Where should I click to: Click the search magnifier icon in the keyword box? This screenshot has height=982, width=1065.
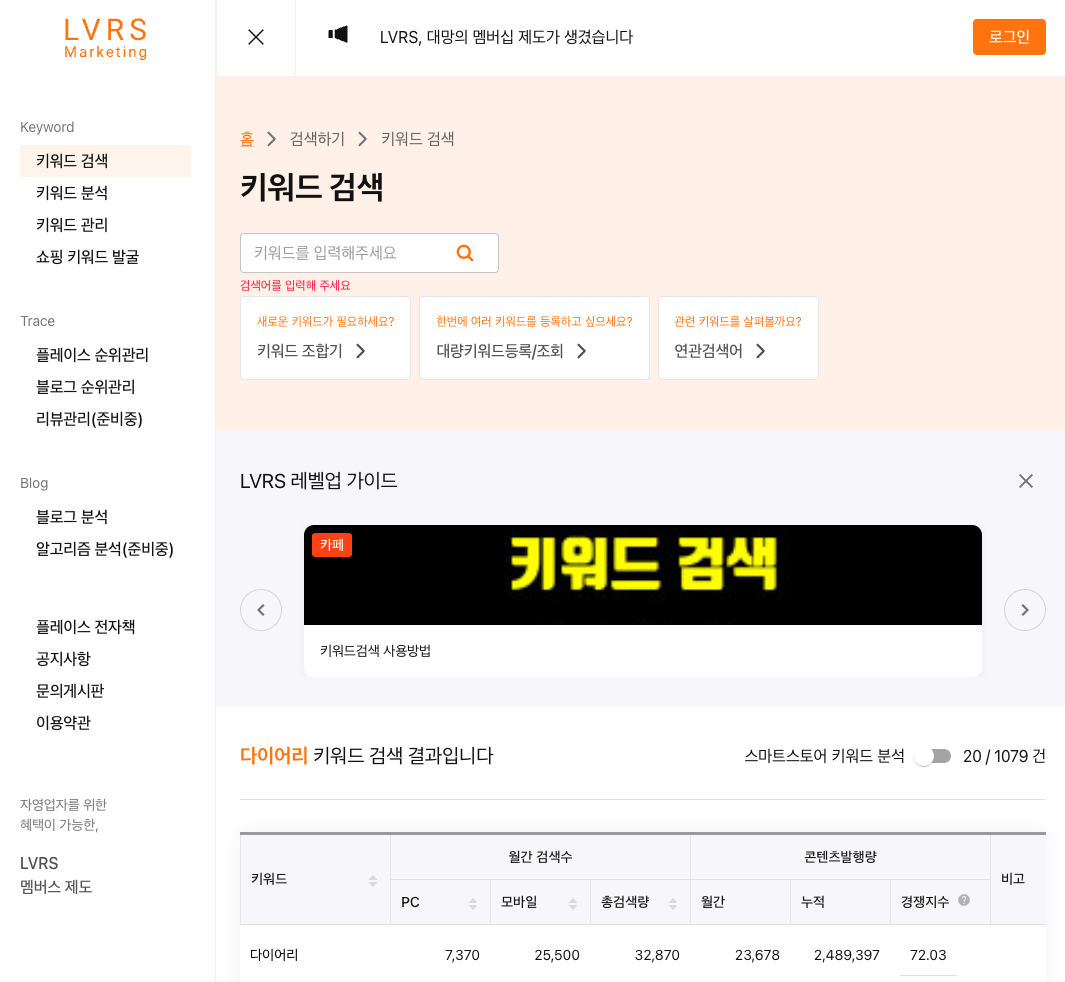click(x=464, y=252)
